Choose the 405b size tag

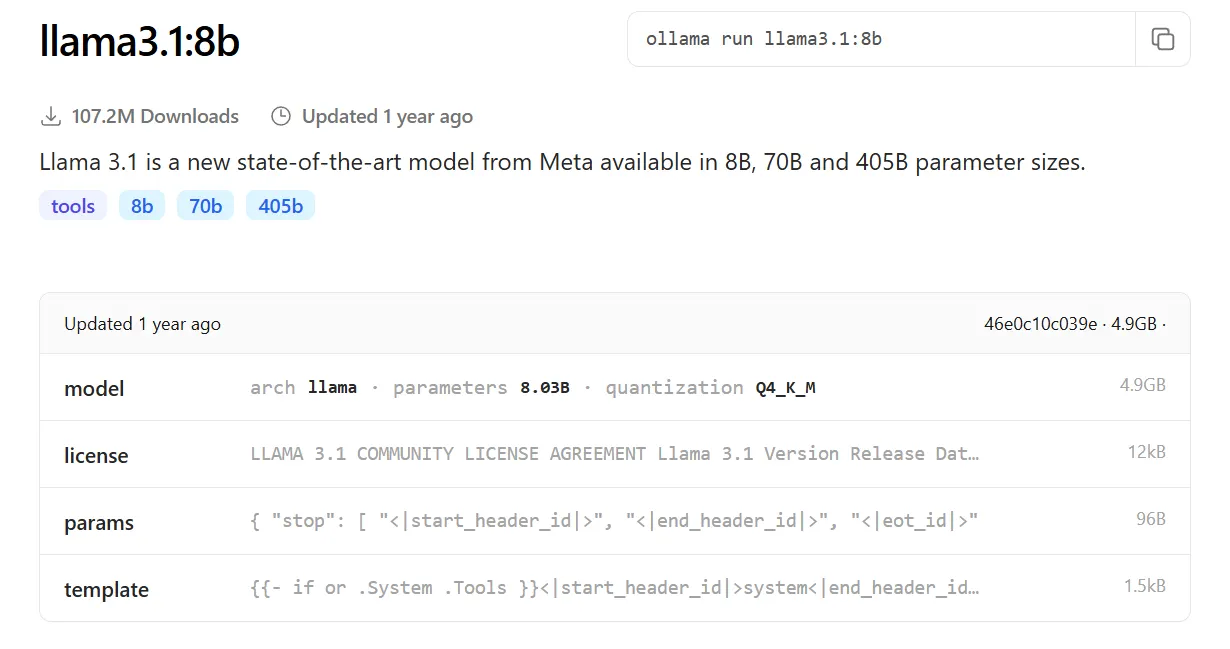tap(280, 206)
